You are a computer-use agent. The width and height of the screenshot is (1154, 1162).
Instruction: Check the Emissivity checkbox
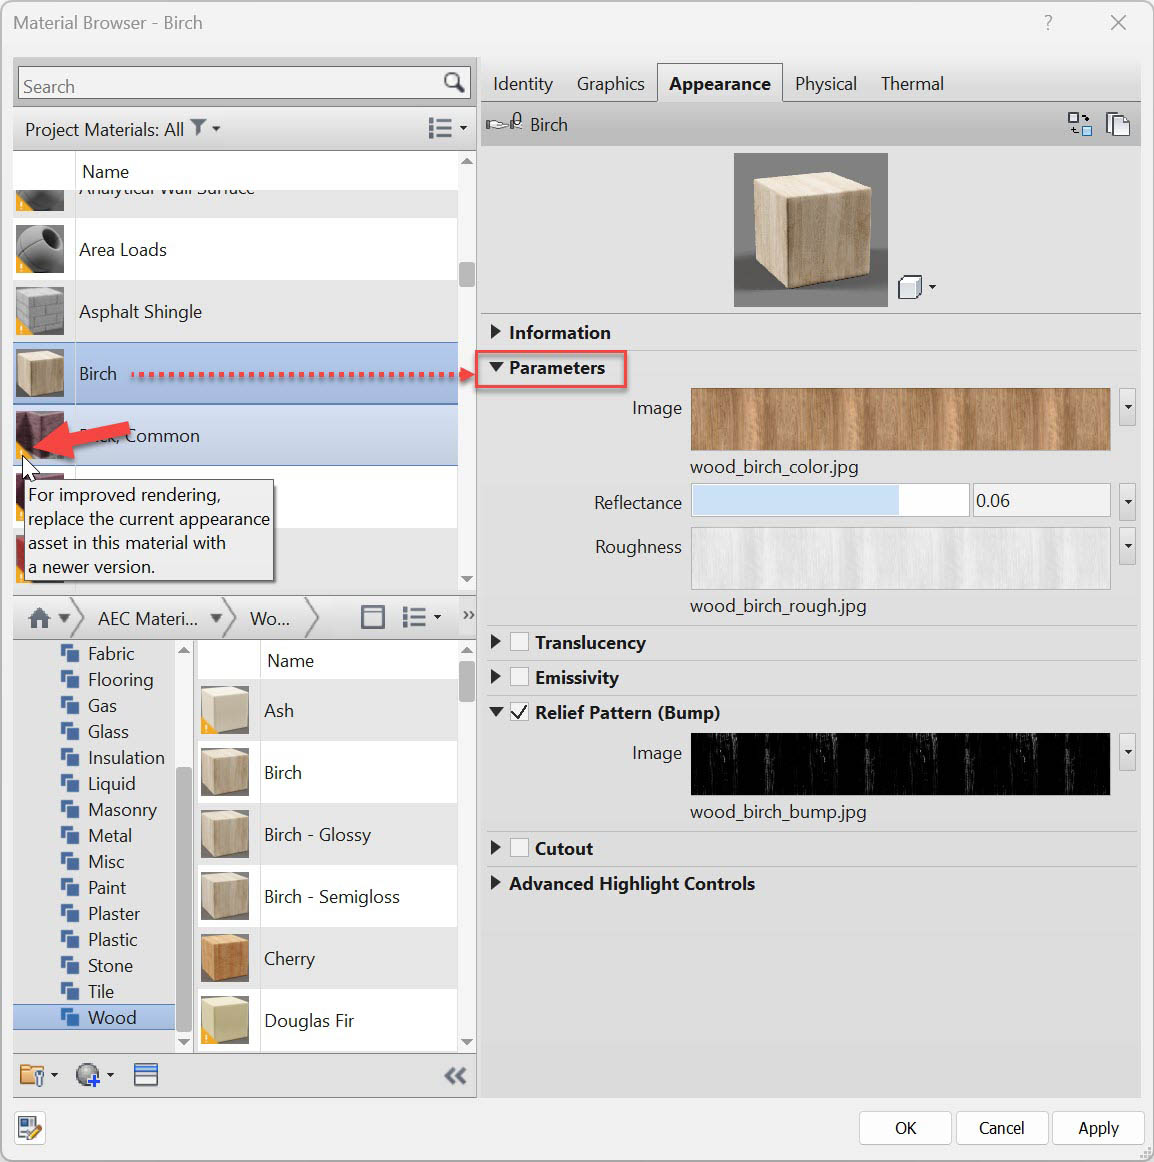pos(517,677)
